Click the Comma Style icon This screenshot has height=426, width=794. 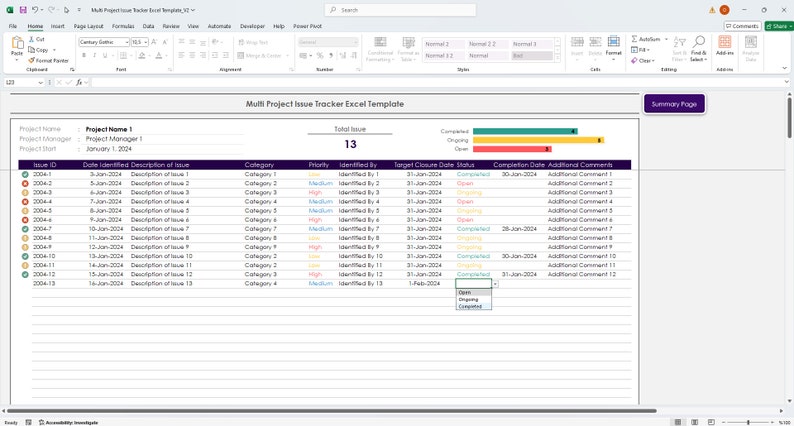(331, 55)
